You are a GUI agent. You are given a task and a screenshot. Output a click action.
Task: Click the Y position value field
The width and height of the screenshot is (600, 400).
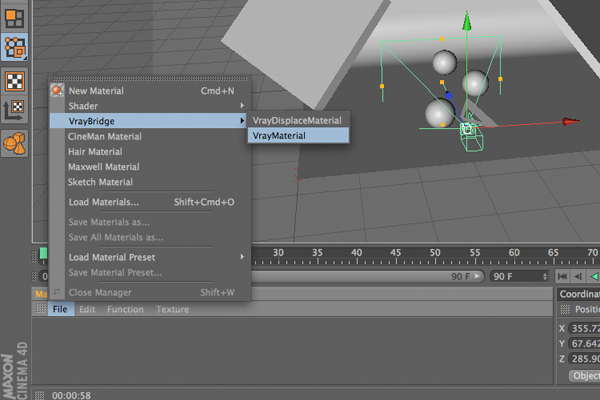(x=584, y=343)
